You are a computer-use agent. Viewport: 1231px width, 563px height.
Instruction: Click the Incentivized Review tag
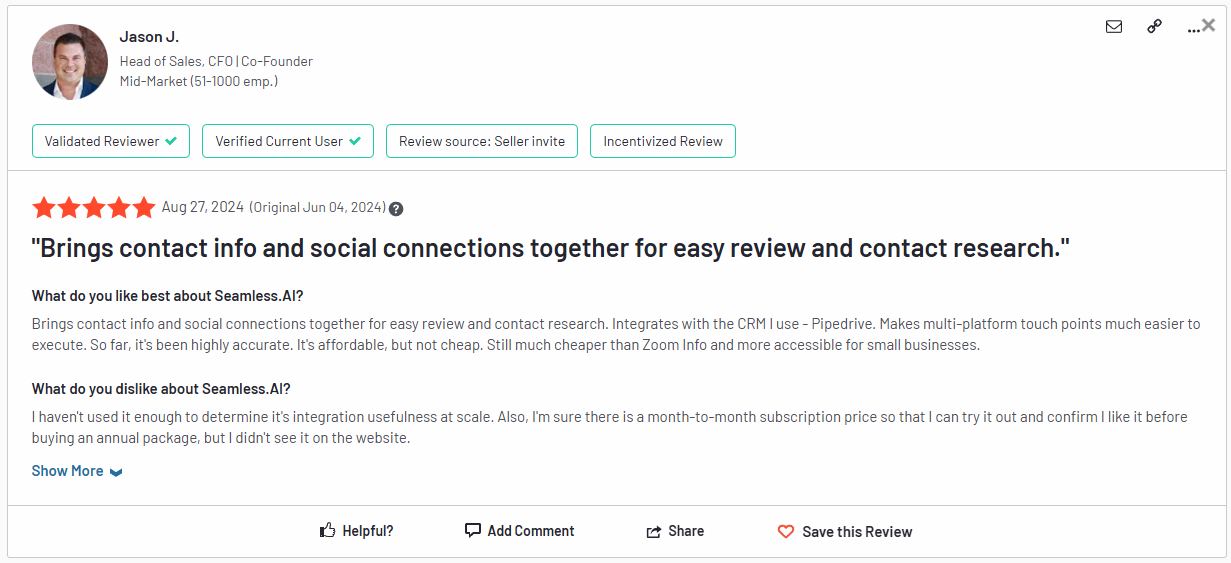663,141
